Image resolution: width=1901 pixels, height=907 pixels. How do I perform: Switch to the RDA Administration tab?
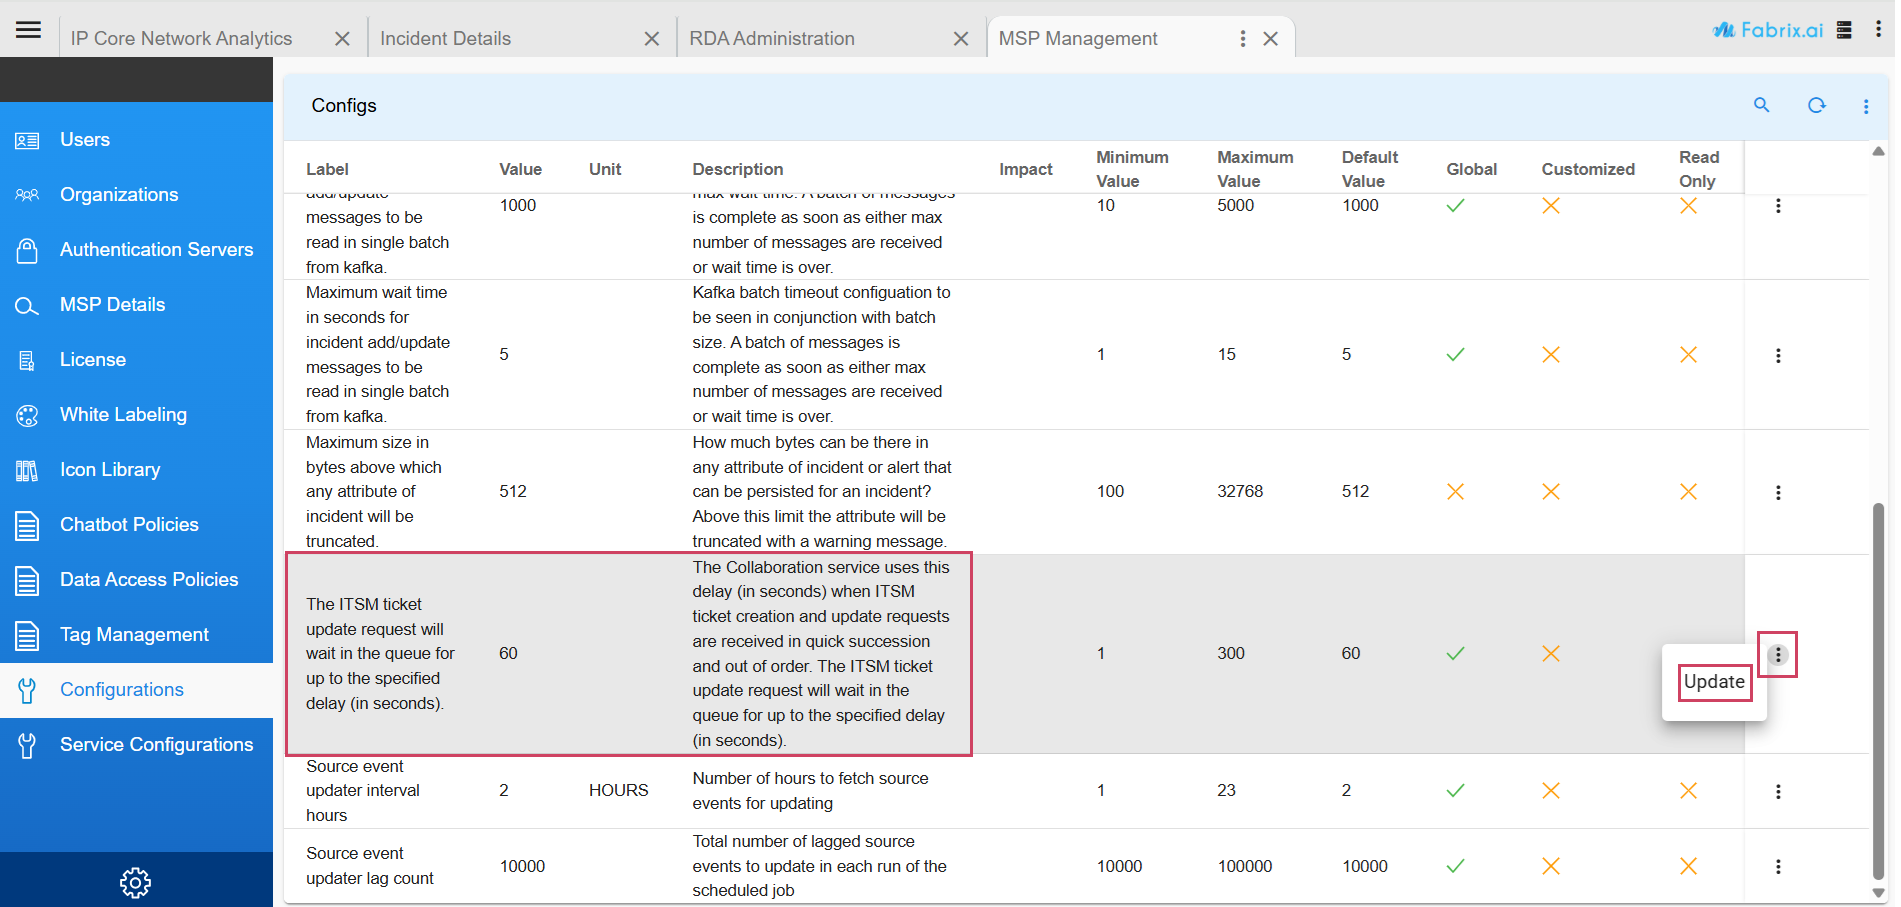tap(772, 39)
